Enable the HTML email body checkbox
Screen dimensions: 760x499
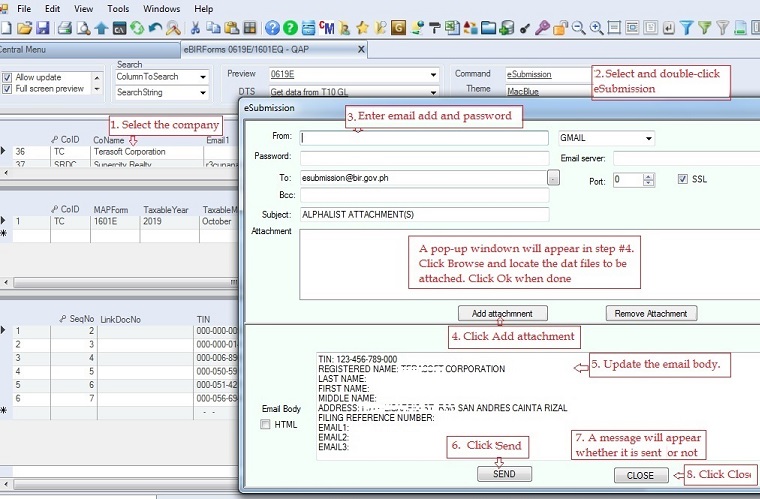[x=265, y=424]
